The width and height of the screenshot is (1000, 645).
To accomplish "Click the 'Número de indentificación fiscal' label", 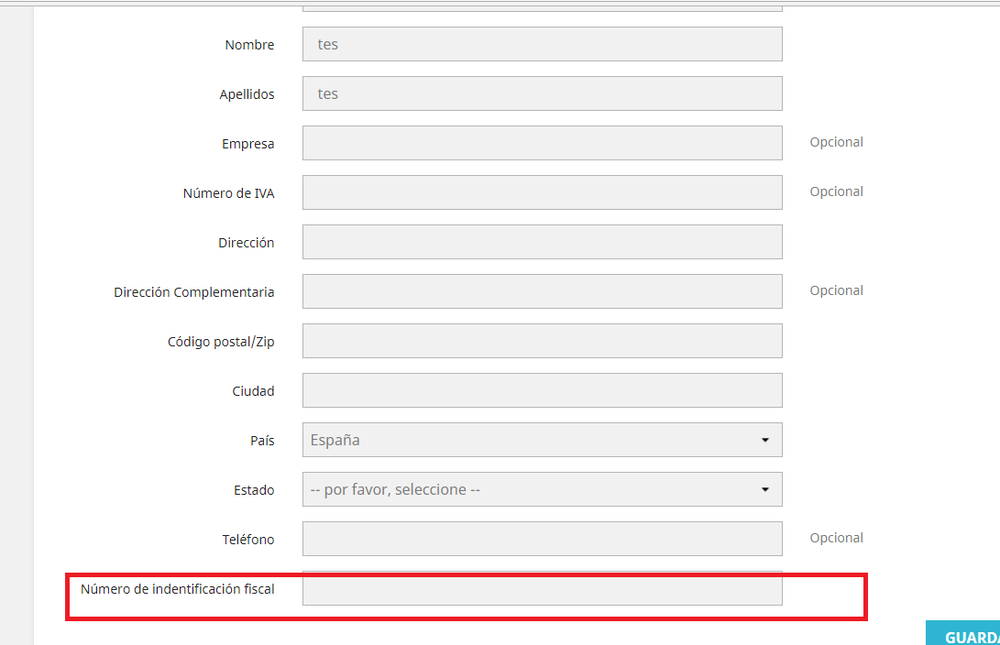I will pos(177,589).
